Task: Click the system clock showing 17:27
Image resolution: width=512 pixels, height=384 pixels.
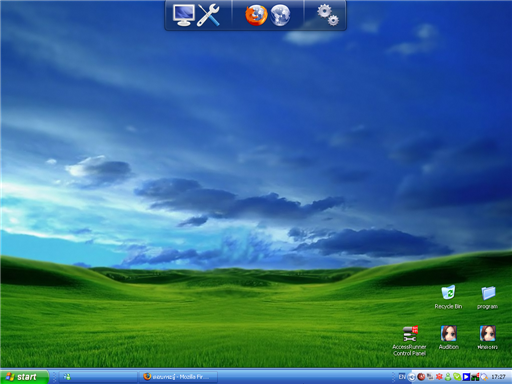Action: (499, 377)
